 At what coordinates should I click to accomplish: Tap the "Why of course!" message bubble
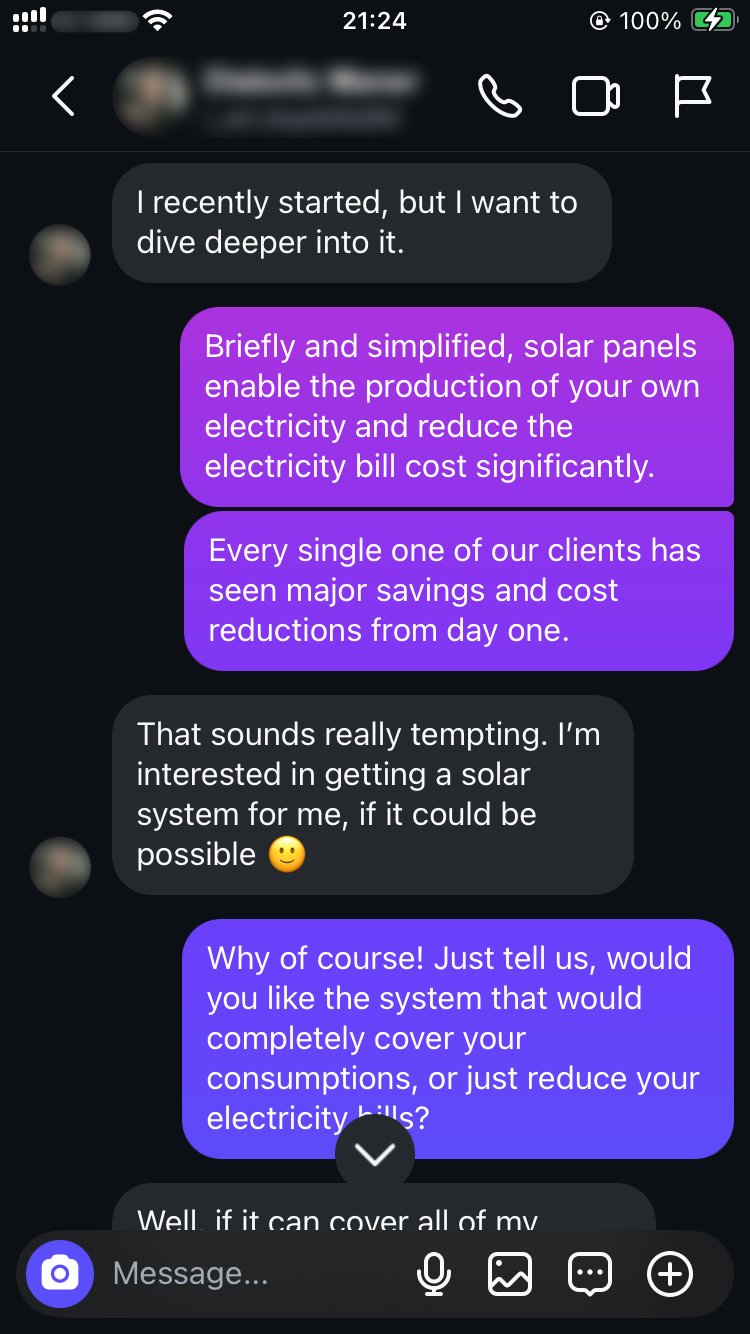click(457, 1036)
